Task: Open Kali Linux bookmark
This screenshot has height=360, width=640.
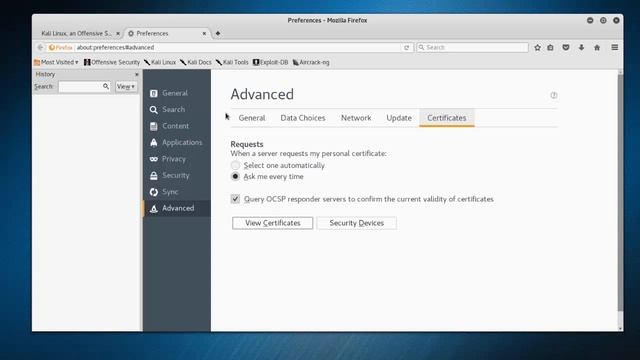Action: coord(160,62)
